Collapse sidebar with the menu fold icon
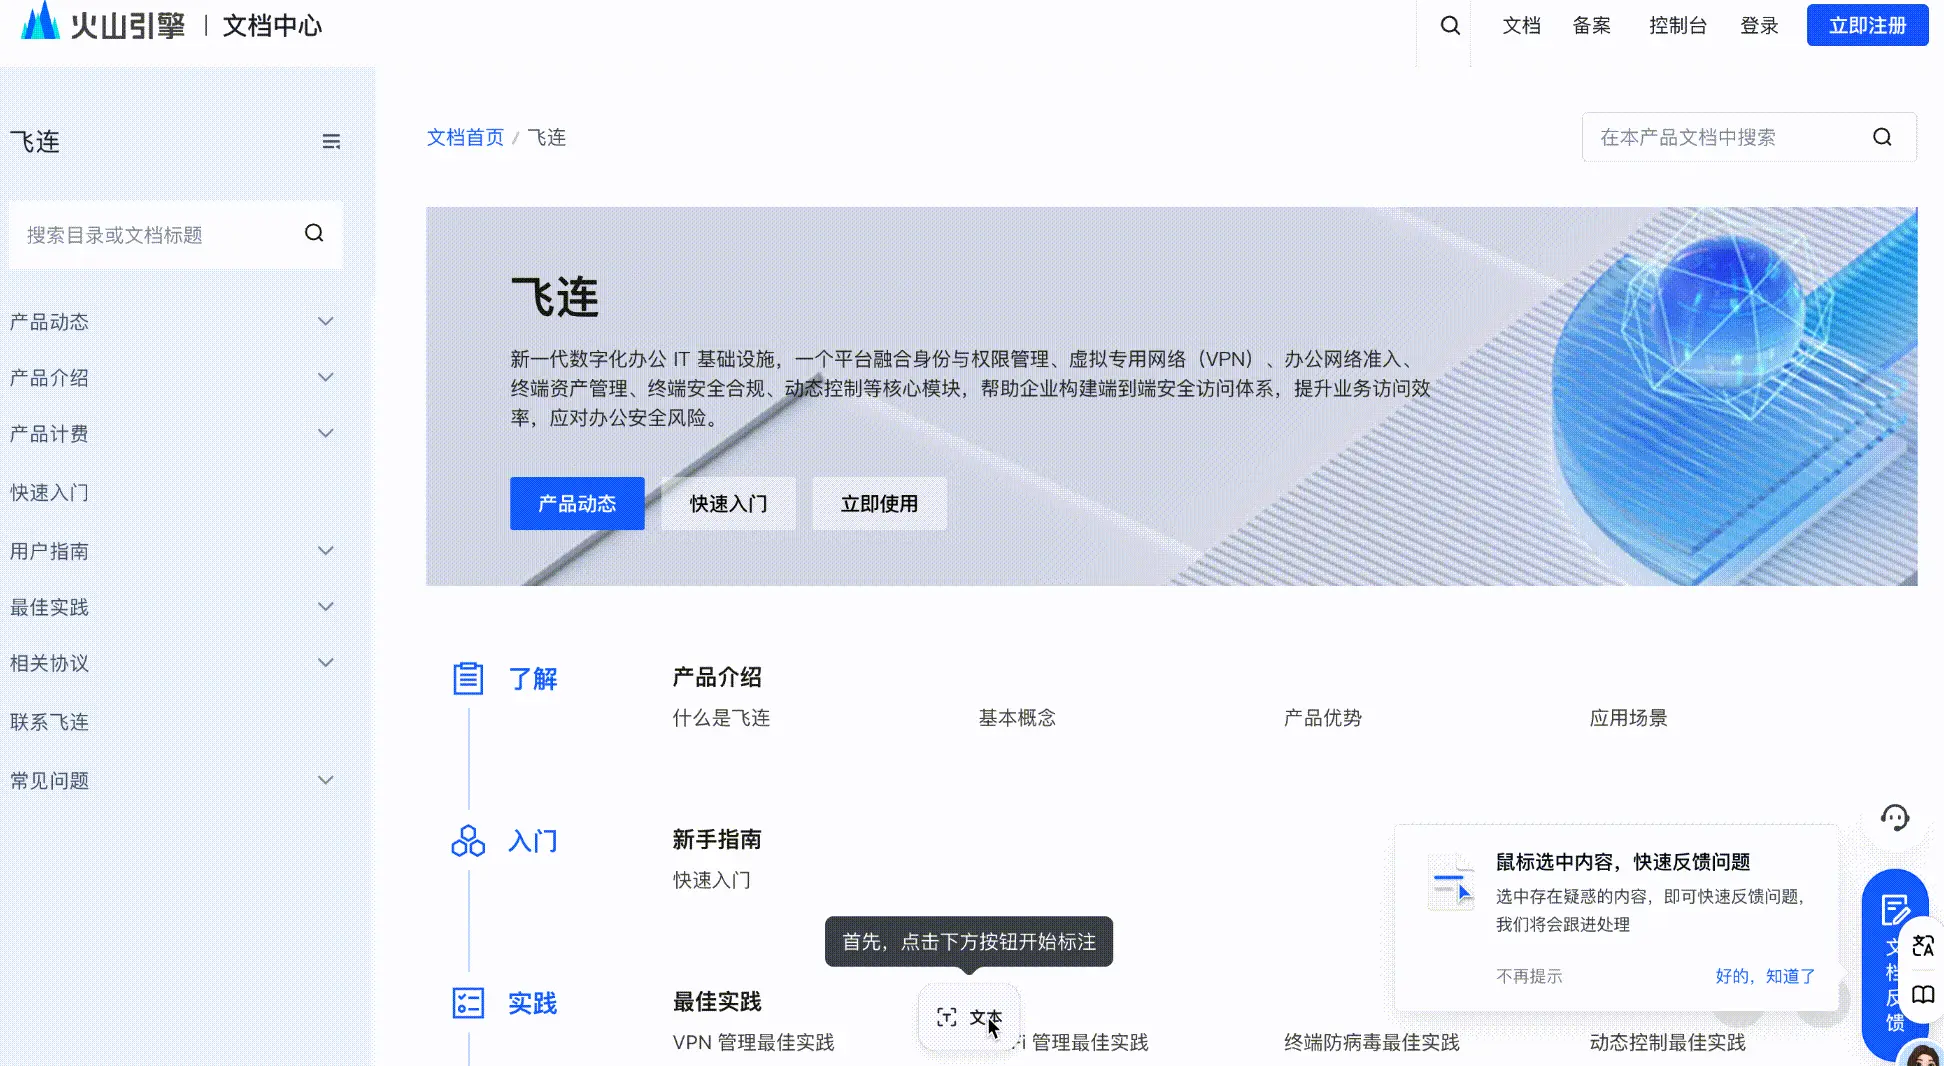Viewport: 1944px width, 1066px height. coord(331,142)
